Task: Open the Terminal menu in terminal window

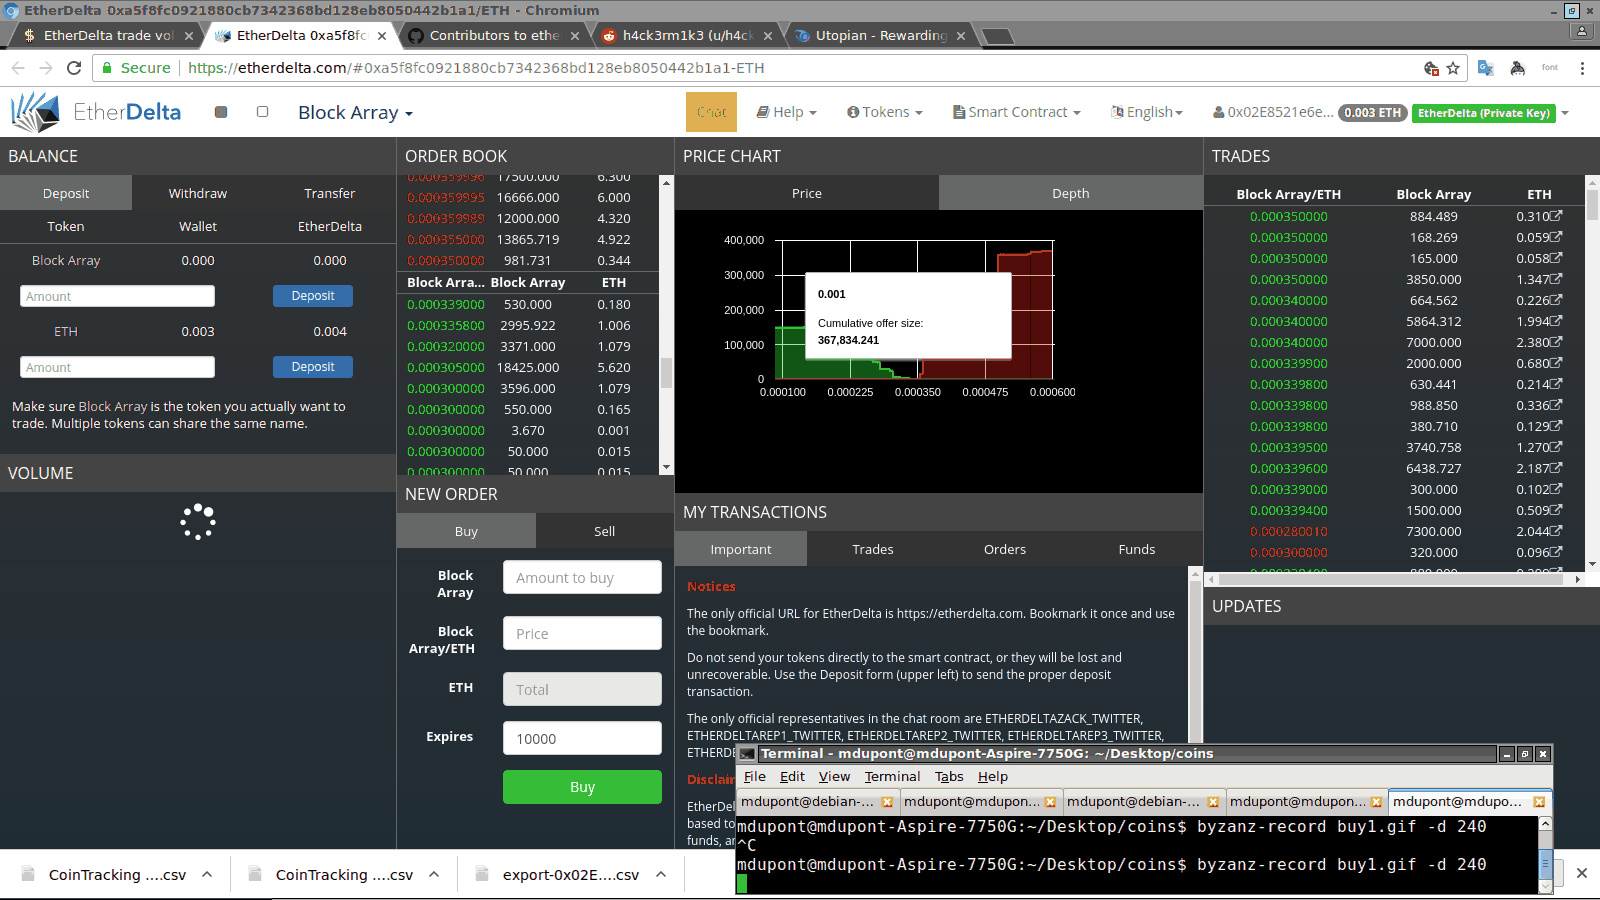Action: point(892,776)
